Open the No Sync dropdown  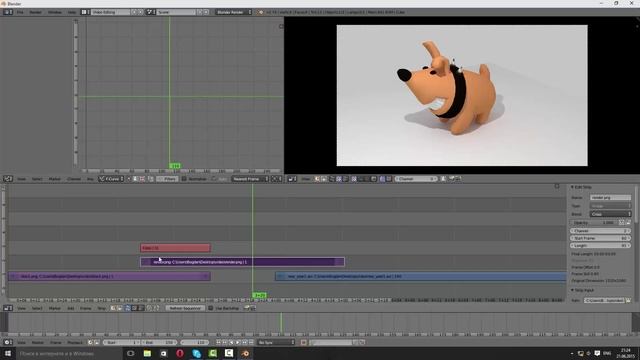pos(276,342)
